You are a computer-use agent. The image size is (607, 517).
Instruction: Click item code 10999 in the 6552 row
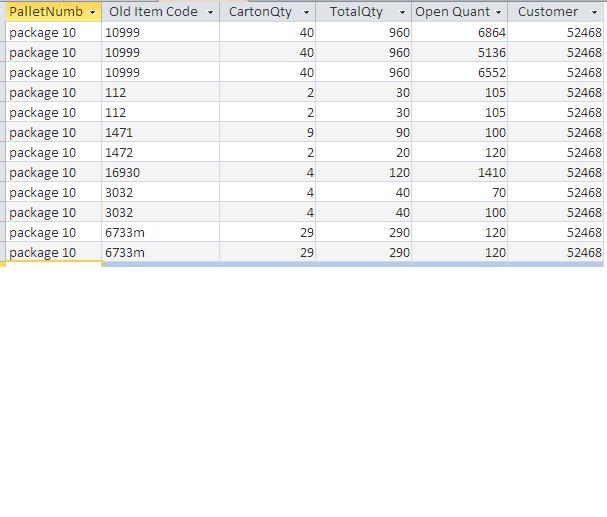point(160,72)
